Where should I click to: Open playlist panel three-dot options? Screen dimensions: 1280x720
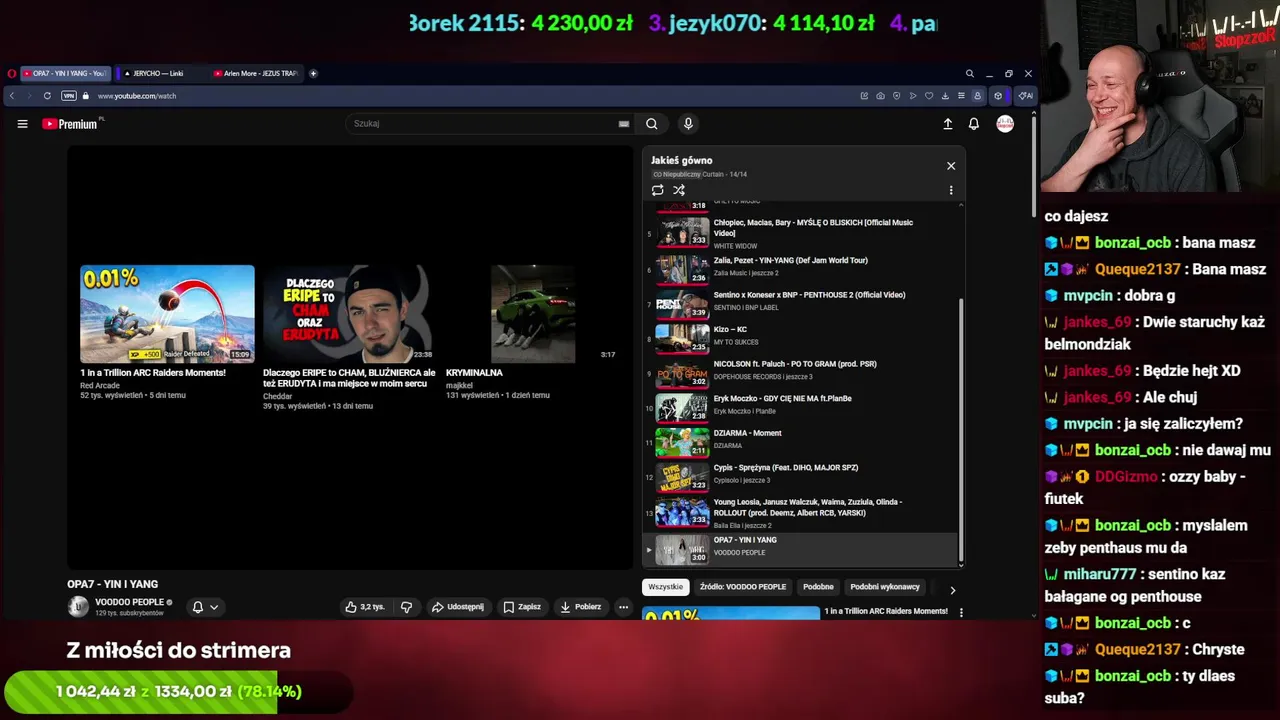coord(951,190)
